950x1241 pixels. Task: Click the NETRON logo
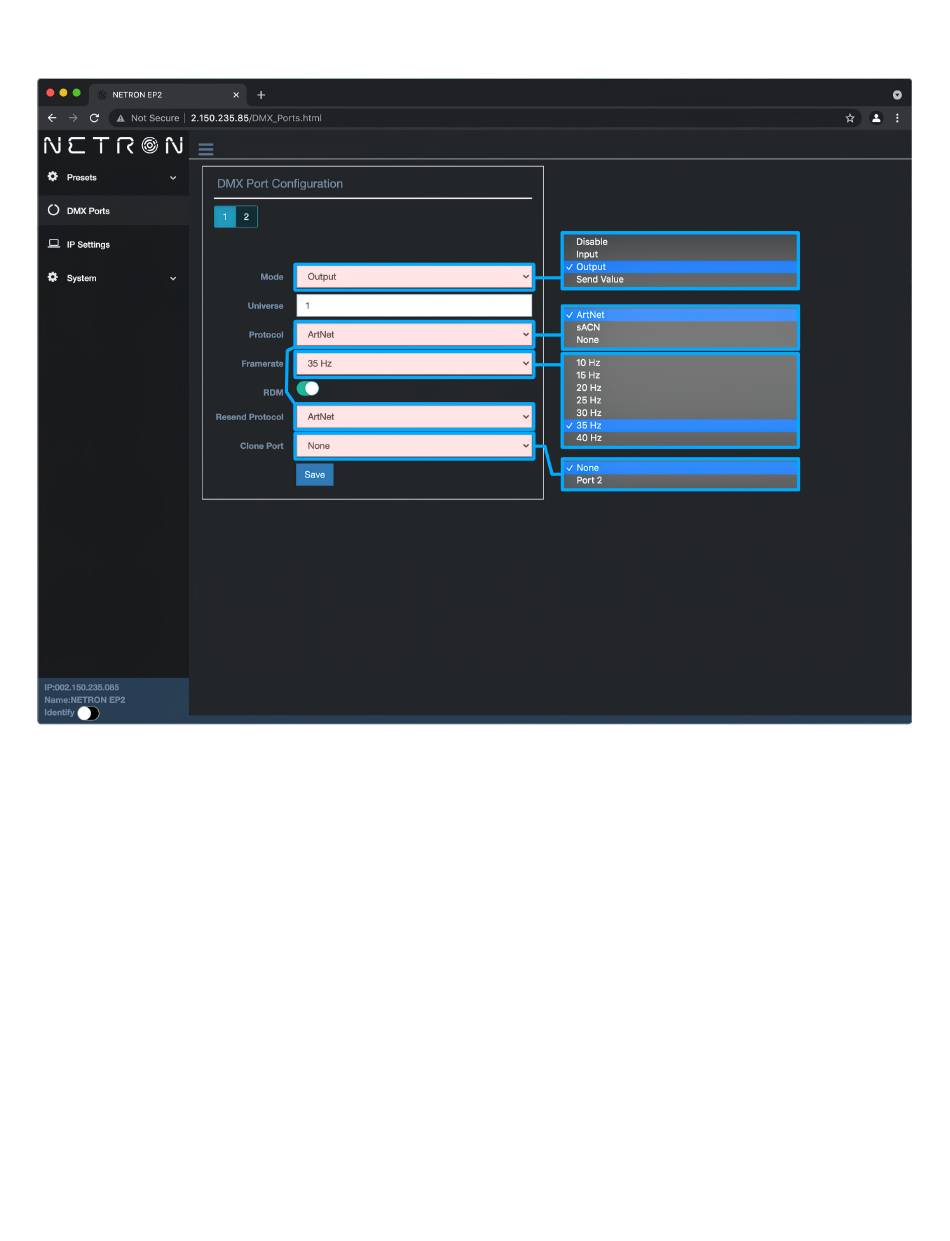pyautogui.click(x=113, y=146)
